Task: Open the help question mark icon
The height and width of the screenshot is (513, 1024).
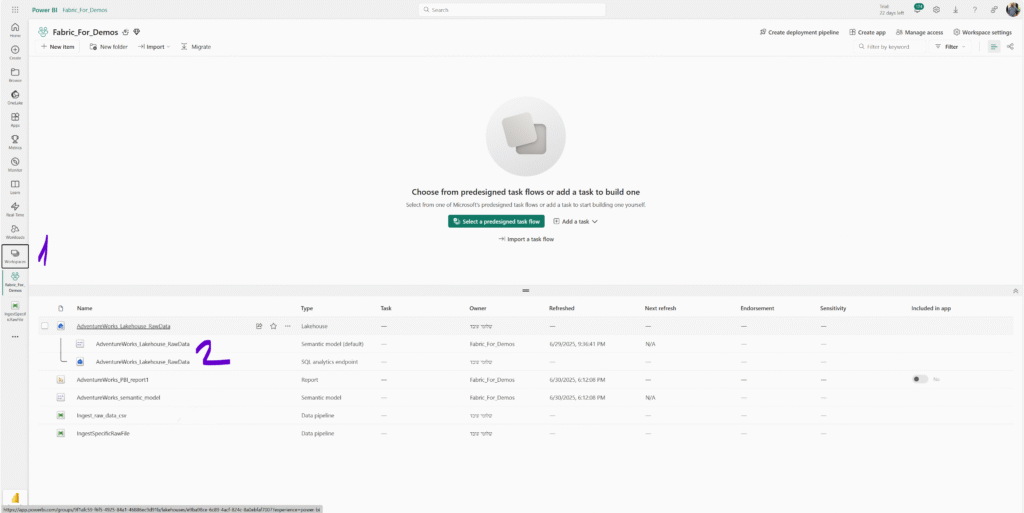Action: [974, 10]
